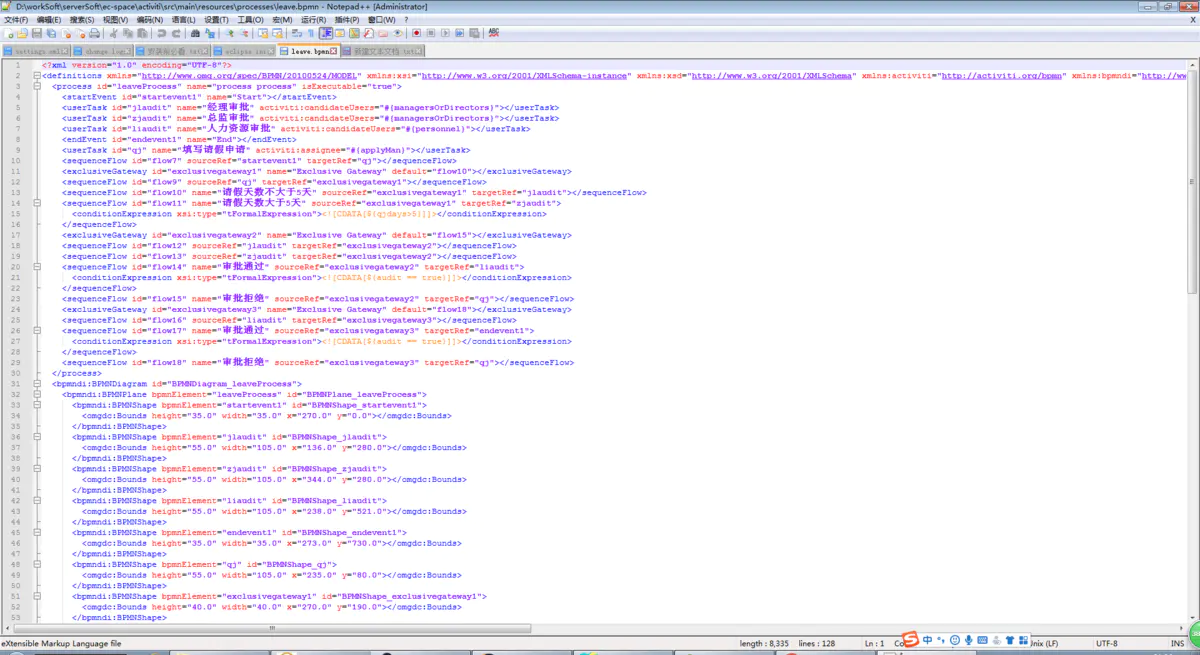Screen dimensions: 1200x655
Task: Open emoji face icon on Sogou IME bar
Action: coord(955,640)
